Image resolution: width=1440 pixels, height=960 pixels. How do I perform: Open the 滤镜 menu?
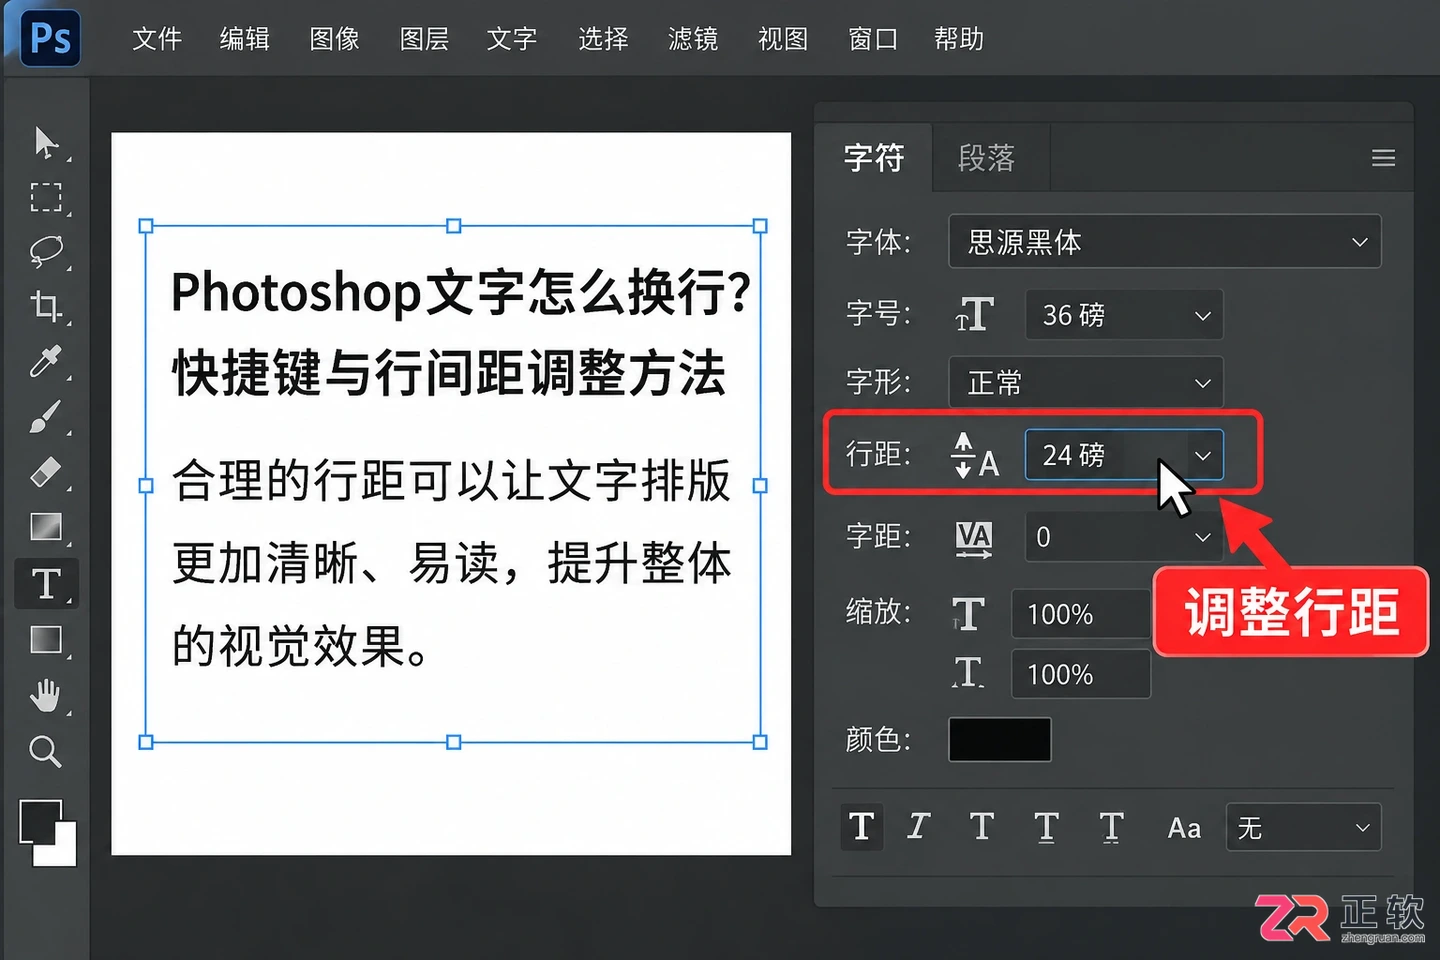point(693,39)
